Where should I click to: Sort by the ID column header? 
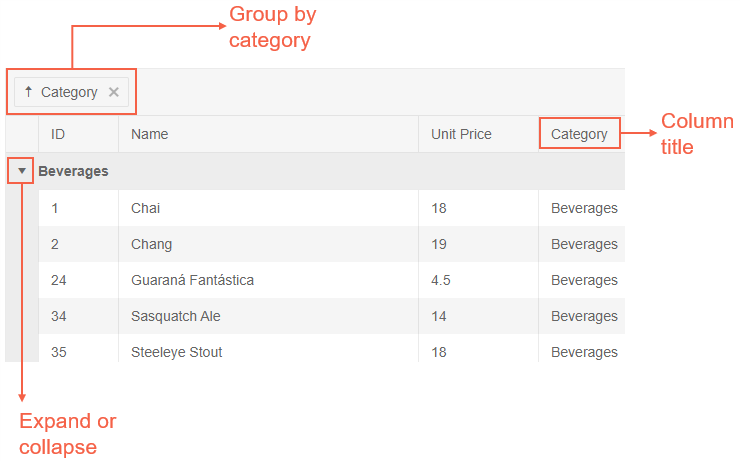(x=58, y=134)
